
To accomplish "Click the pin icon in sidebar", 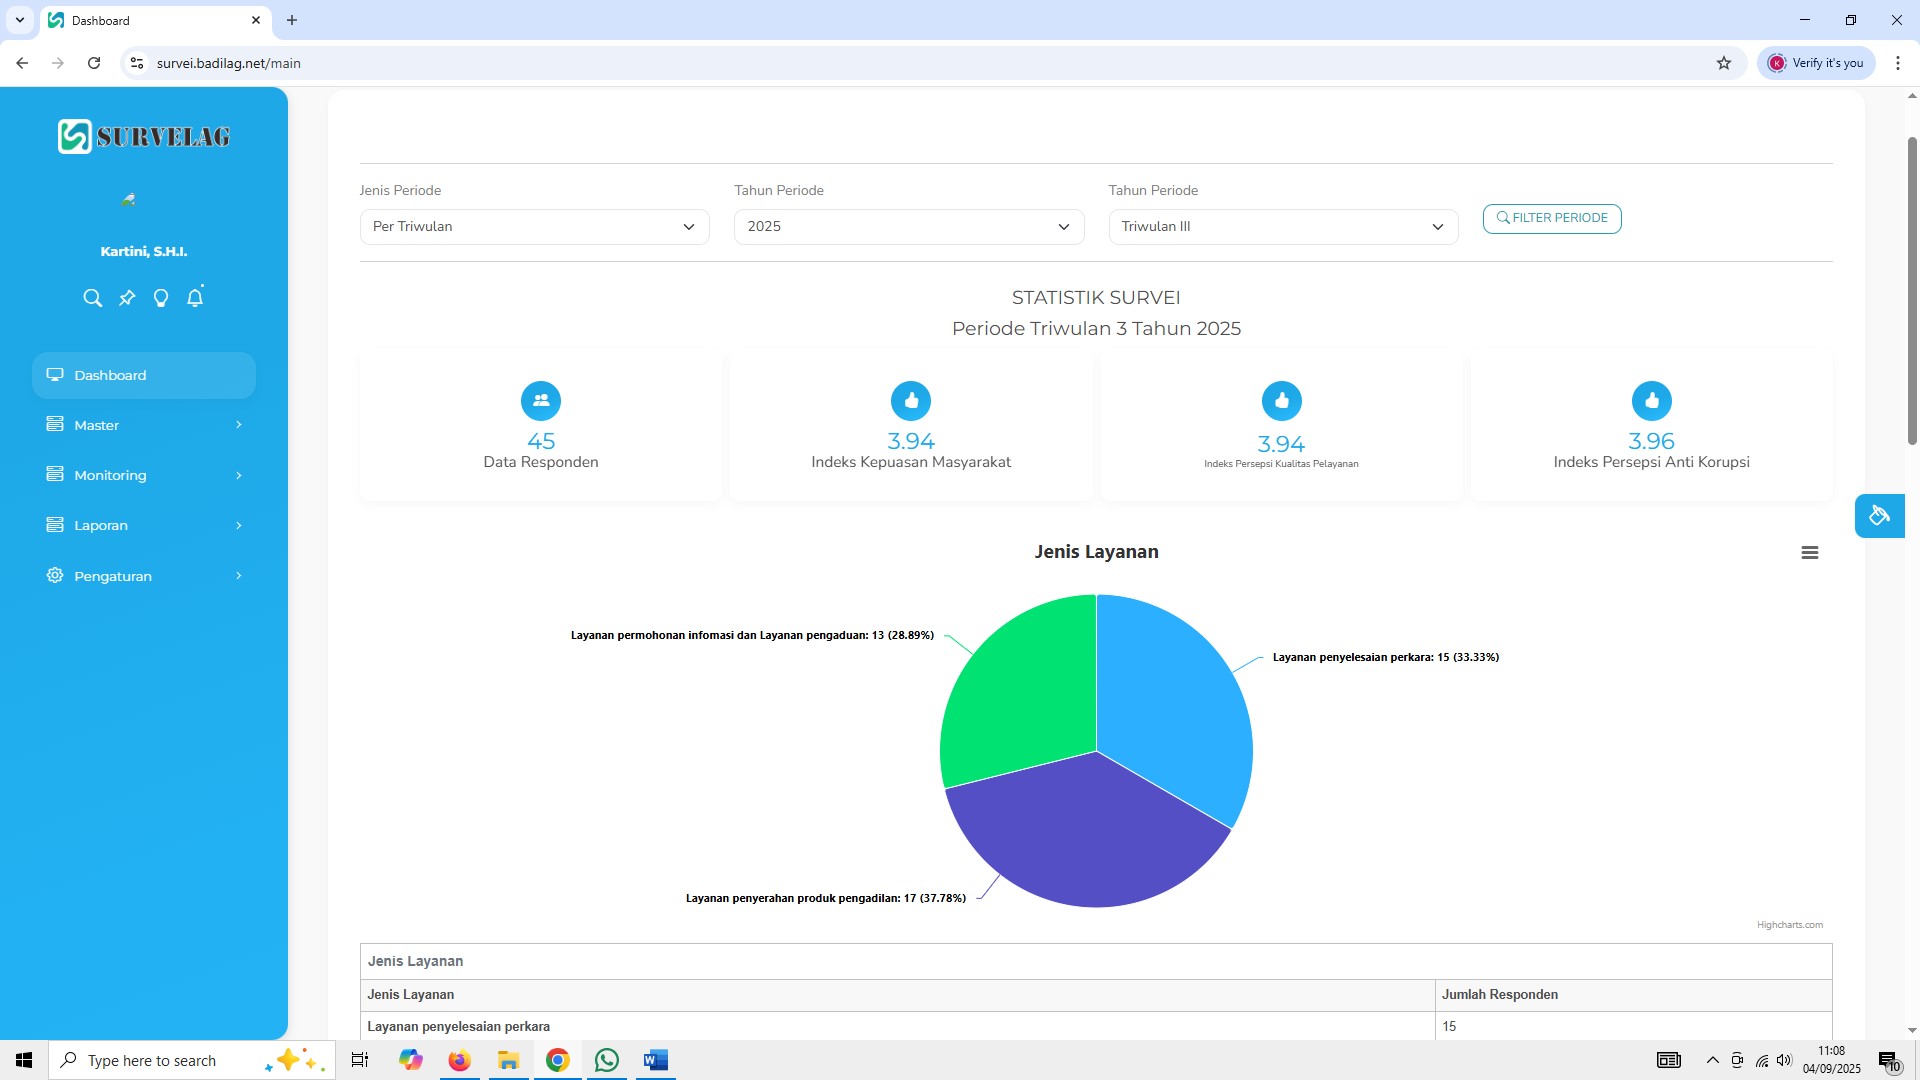I will 127,298.
